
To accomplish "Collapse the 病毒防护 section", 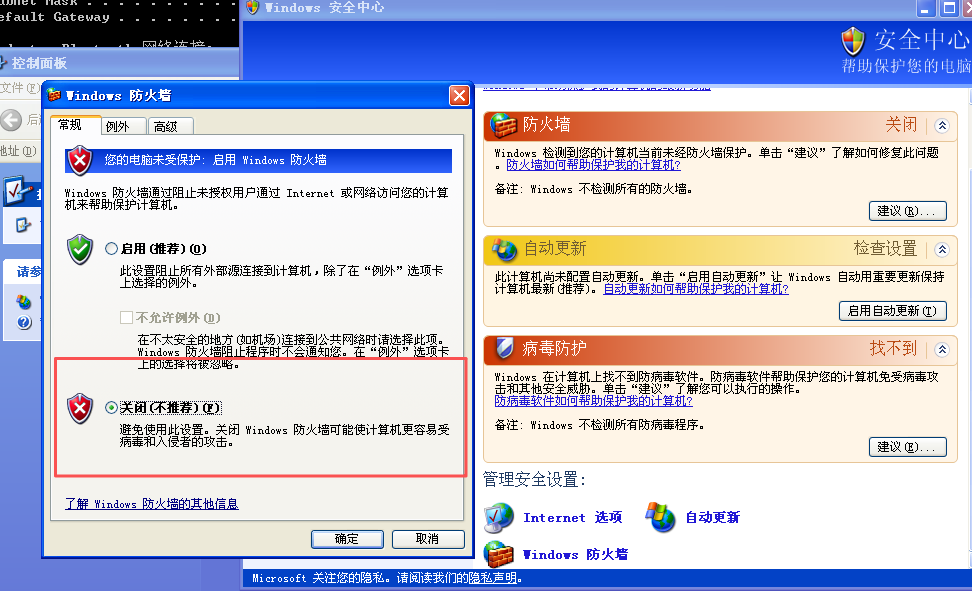I will tap(942, 350).
